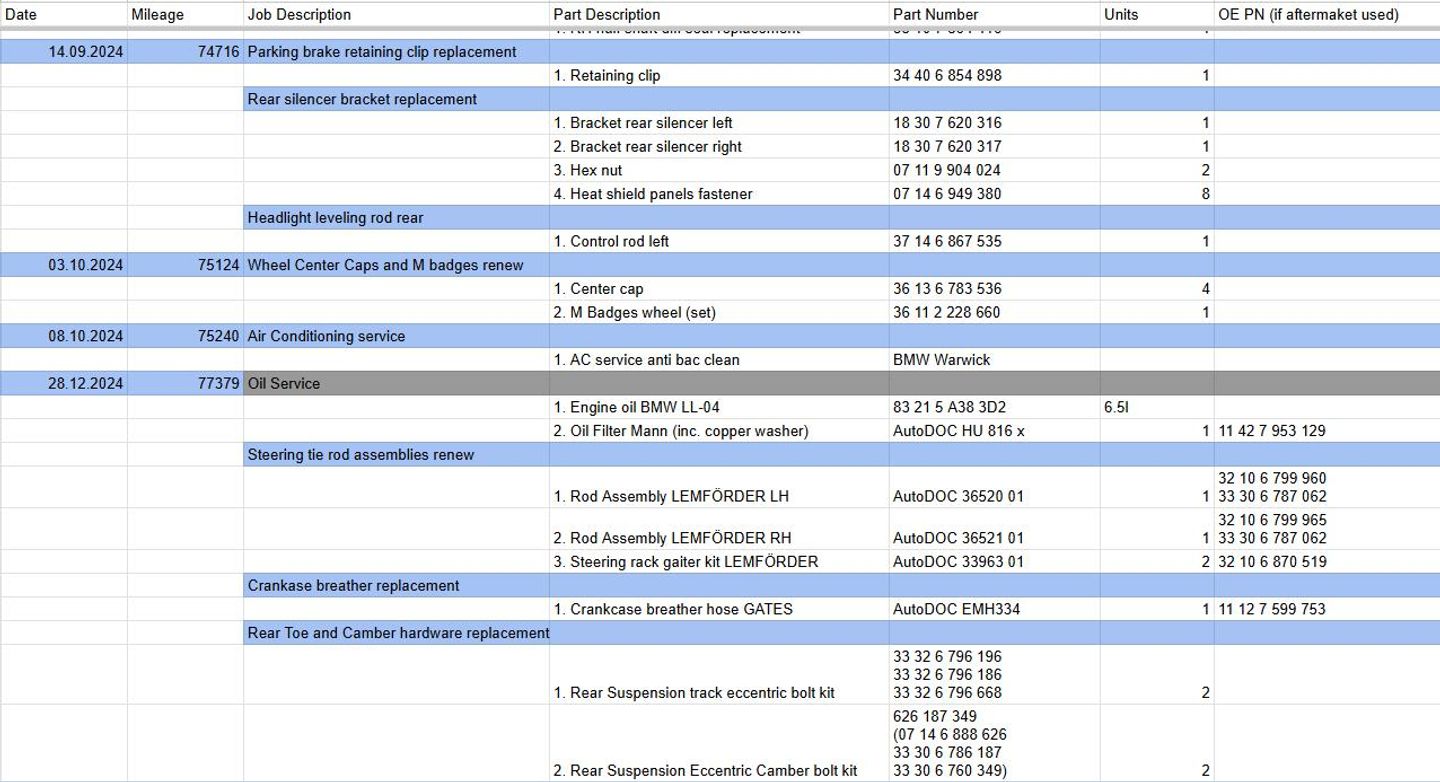1440x782 pixels.
Task: Select Steering tie rod assemblies renew cell
Action: [x=360, y=455]
